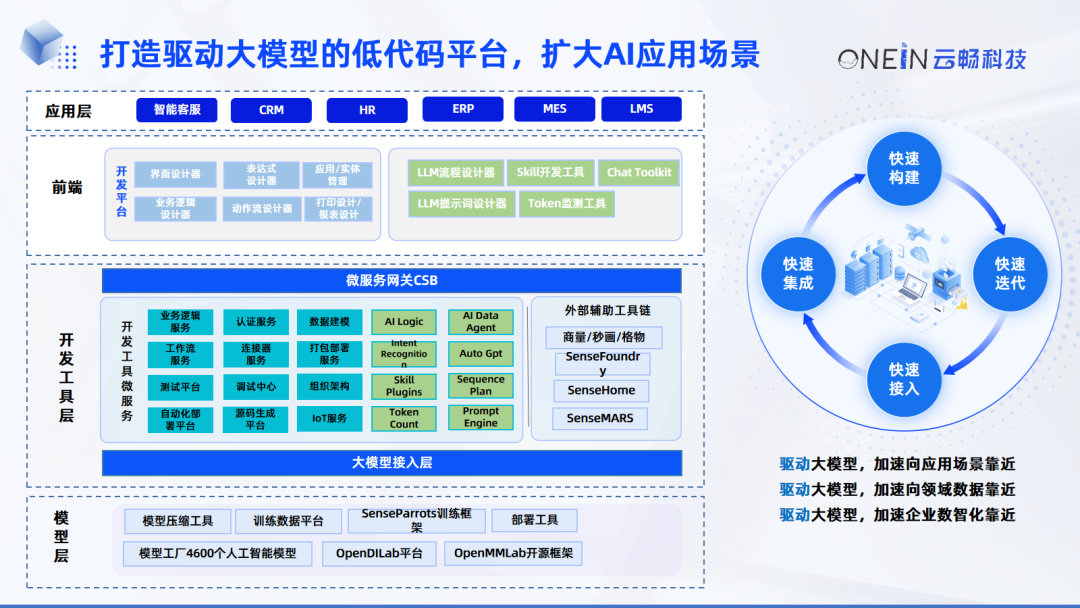Click the SenseFoundry link
Image resolution: width=1080 pixels, height=608 pixels.
[601, 362]
